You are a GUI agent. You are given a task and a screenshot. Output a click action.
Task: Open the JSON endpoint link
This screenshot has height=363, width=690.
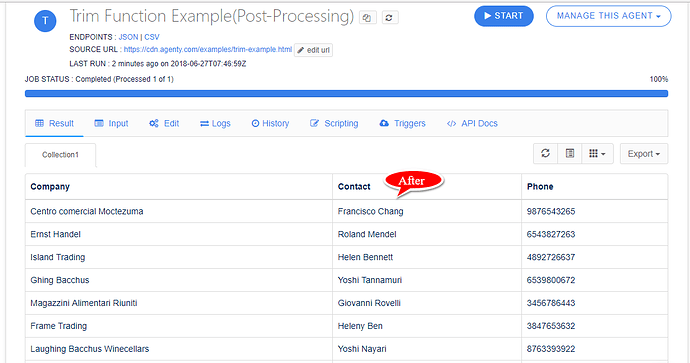(128, 37)
